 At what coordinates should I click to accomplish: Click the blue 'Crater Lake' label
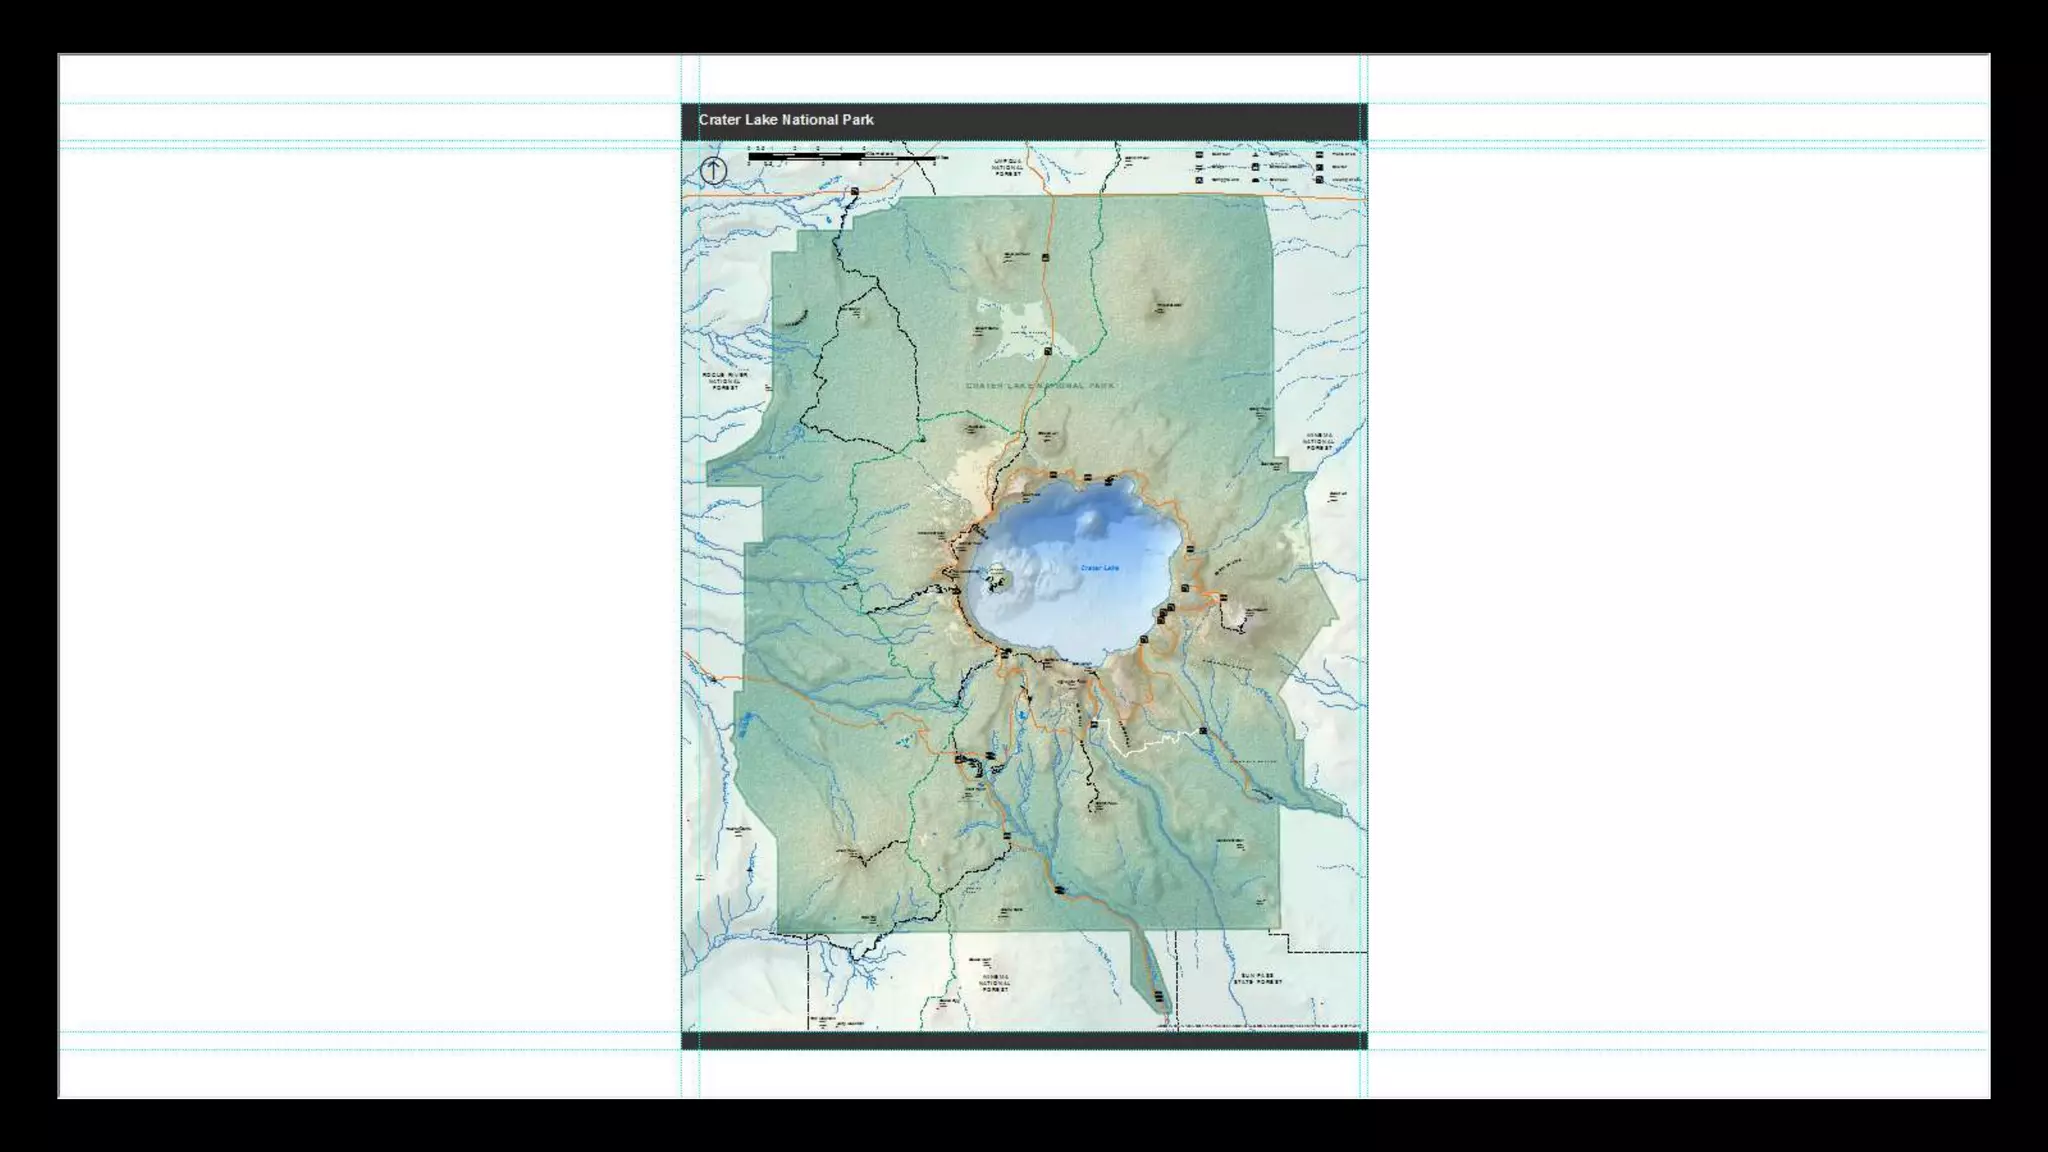coord(1099,568)
